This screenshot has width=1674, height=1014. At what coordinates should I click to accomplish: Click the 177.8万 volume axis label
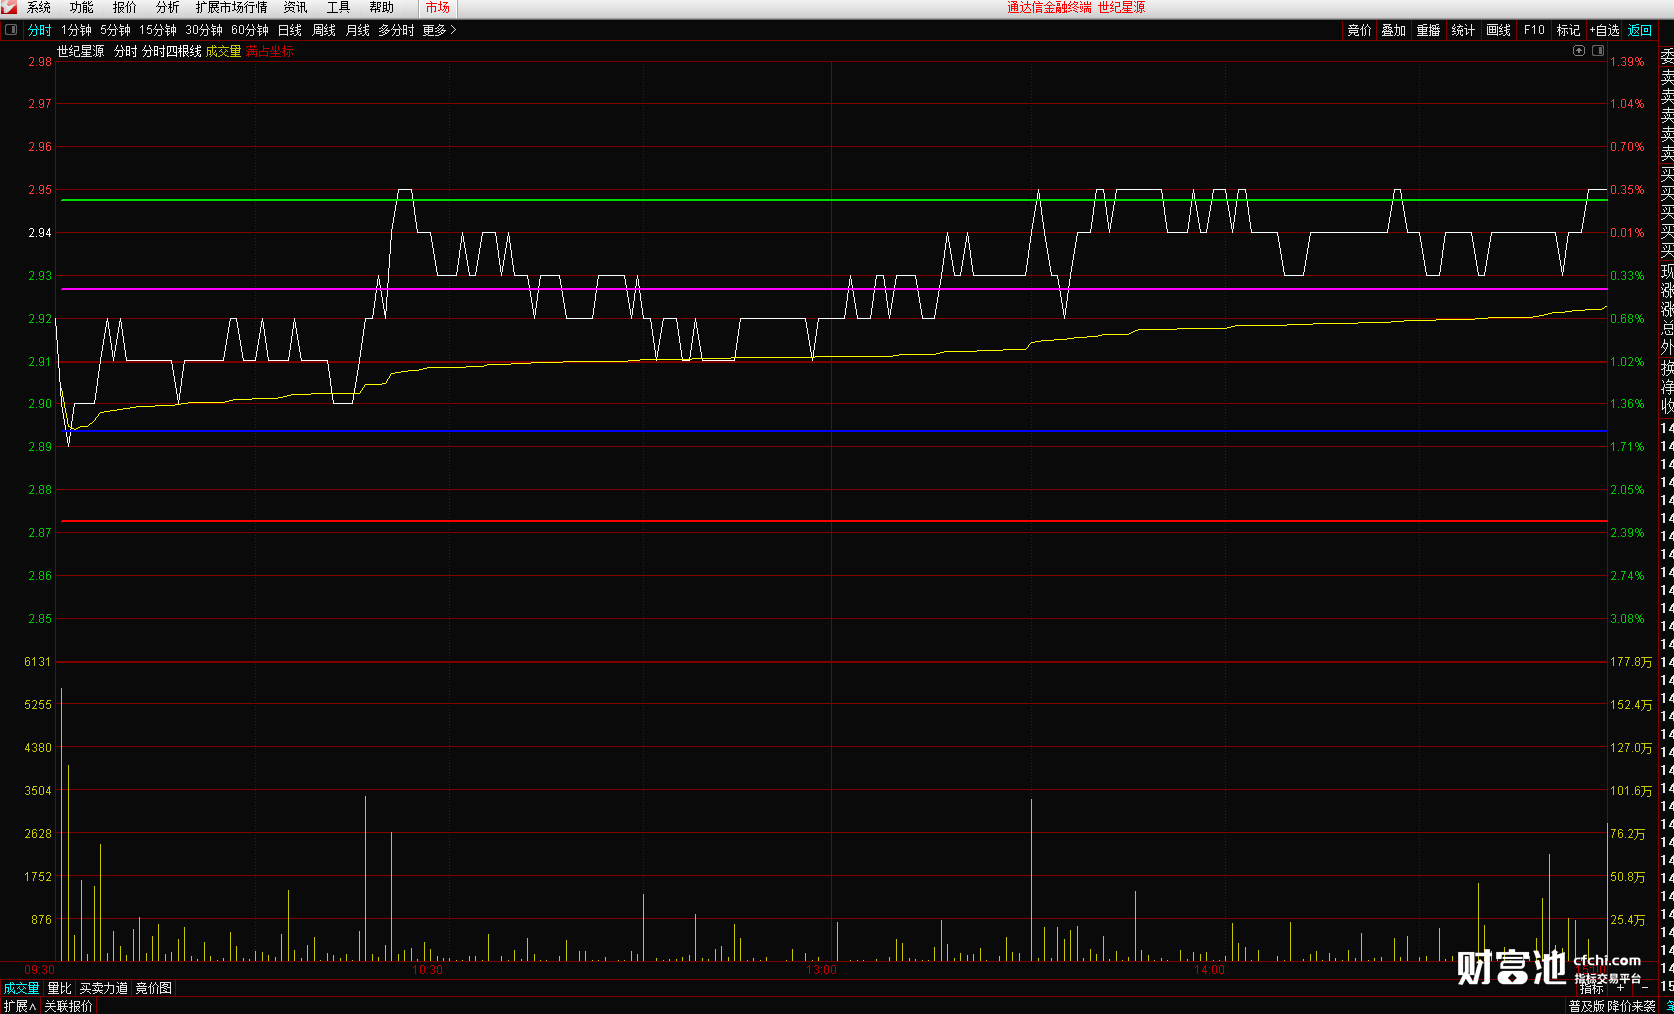pos(1631,662)
